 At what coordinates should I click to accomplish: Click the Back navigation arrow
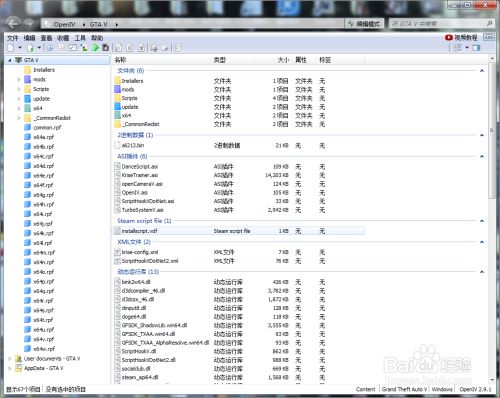13,23
